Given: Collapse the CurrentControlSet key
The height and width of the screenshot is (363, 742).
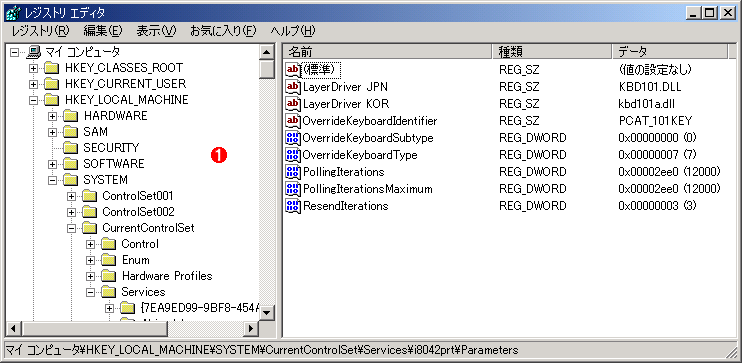Looking at the screenshot, I should [x=71, y=228].
